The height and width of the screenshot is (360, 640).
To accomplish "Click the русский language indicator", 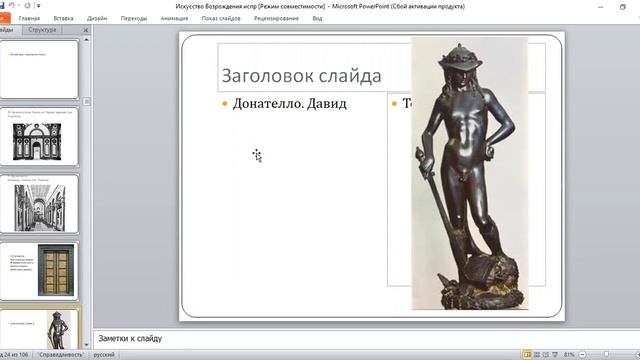I will tap(104, 355).
